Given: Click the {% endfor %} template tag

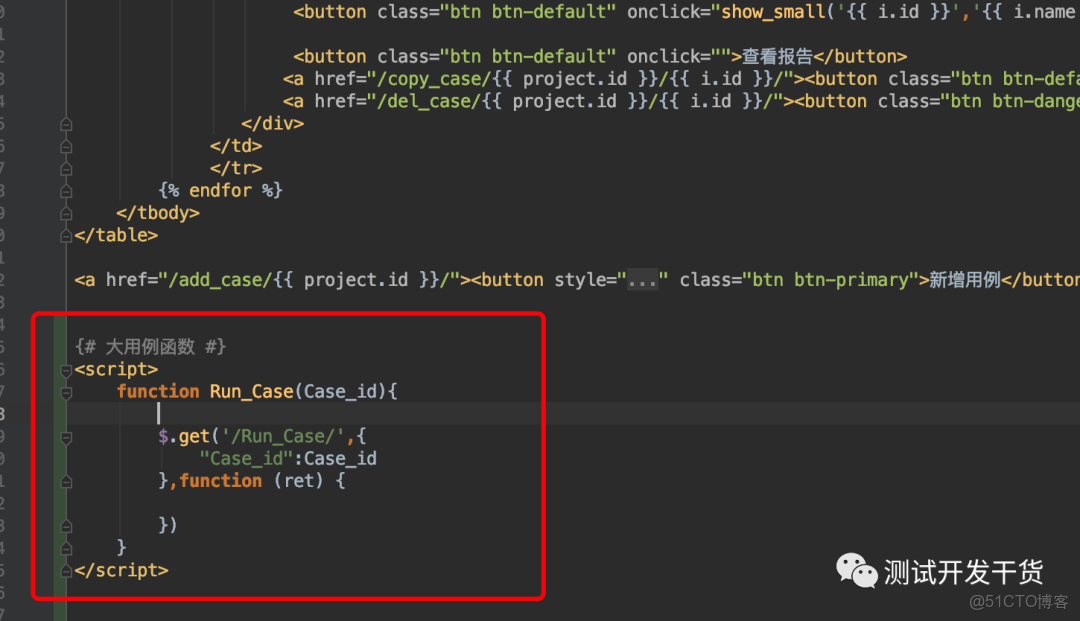Looking at the screenshot, I should point(220,191).
